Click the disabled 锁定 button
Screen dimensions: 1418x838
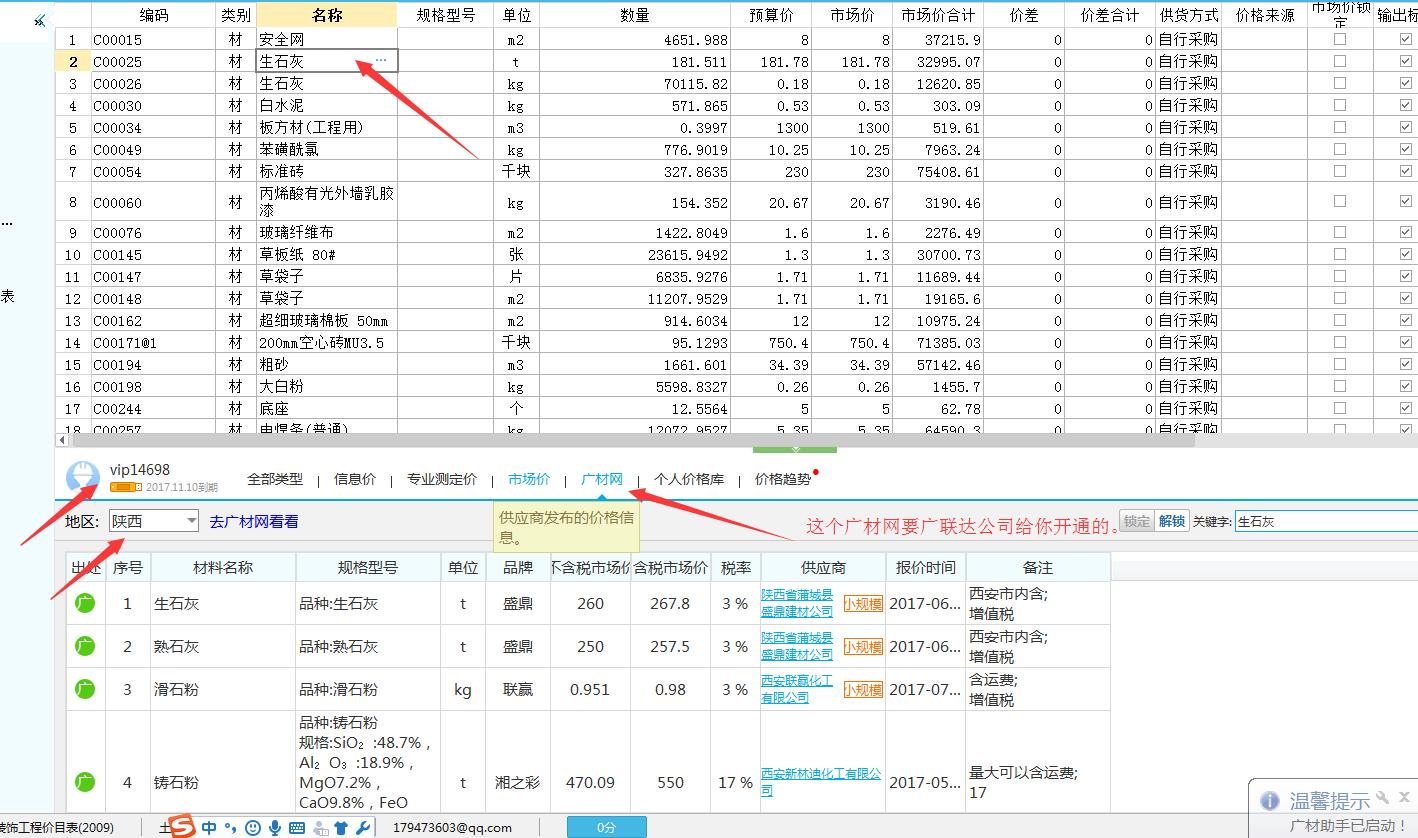[x=1137, y=521]
